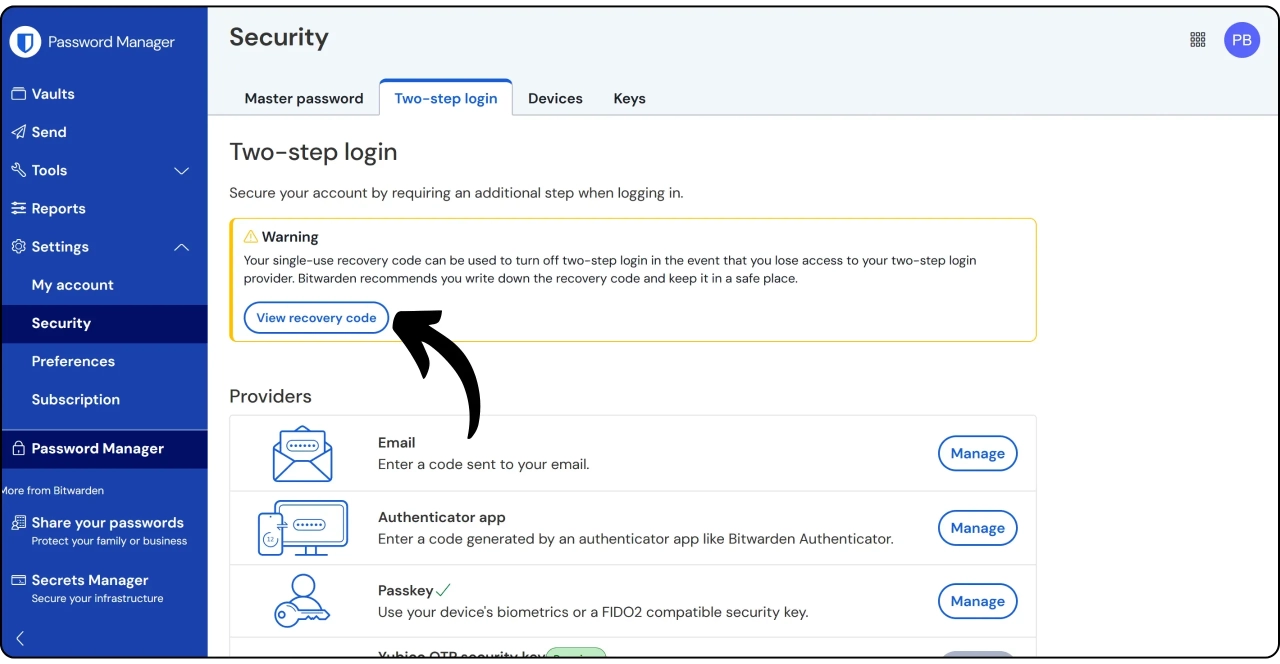Click the Warning triangle icon
1280x664 pixels.
[x=251, y=237]
